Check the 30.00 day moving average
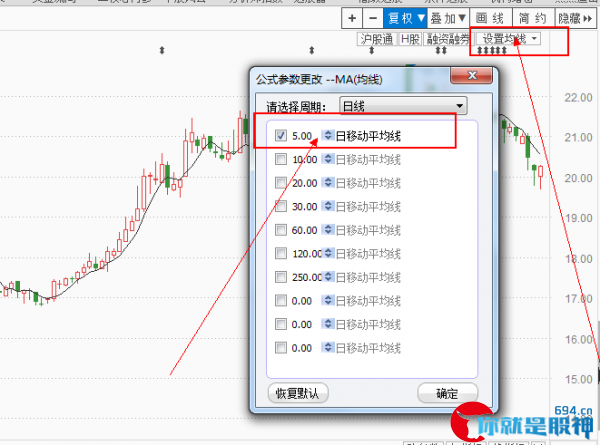The image size is (600, 445). point(281,207)
